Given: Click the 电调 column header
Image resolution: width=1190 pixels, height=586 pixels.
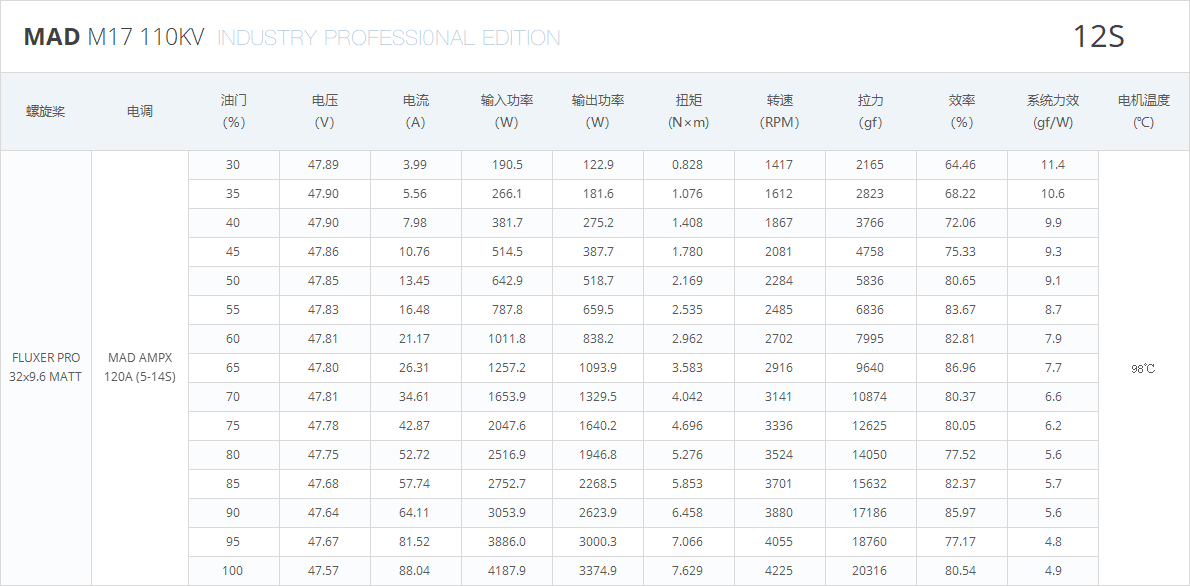Looking at the screenshot, I should (140, 112).
